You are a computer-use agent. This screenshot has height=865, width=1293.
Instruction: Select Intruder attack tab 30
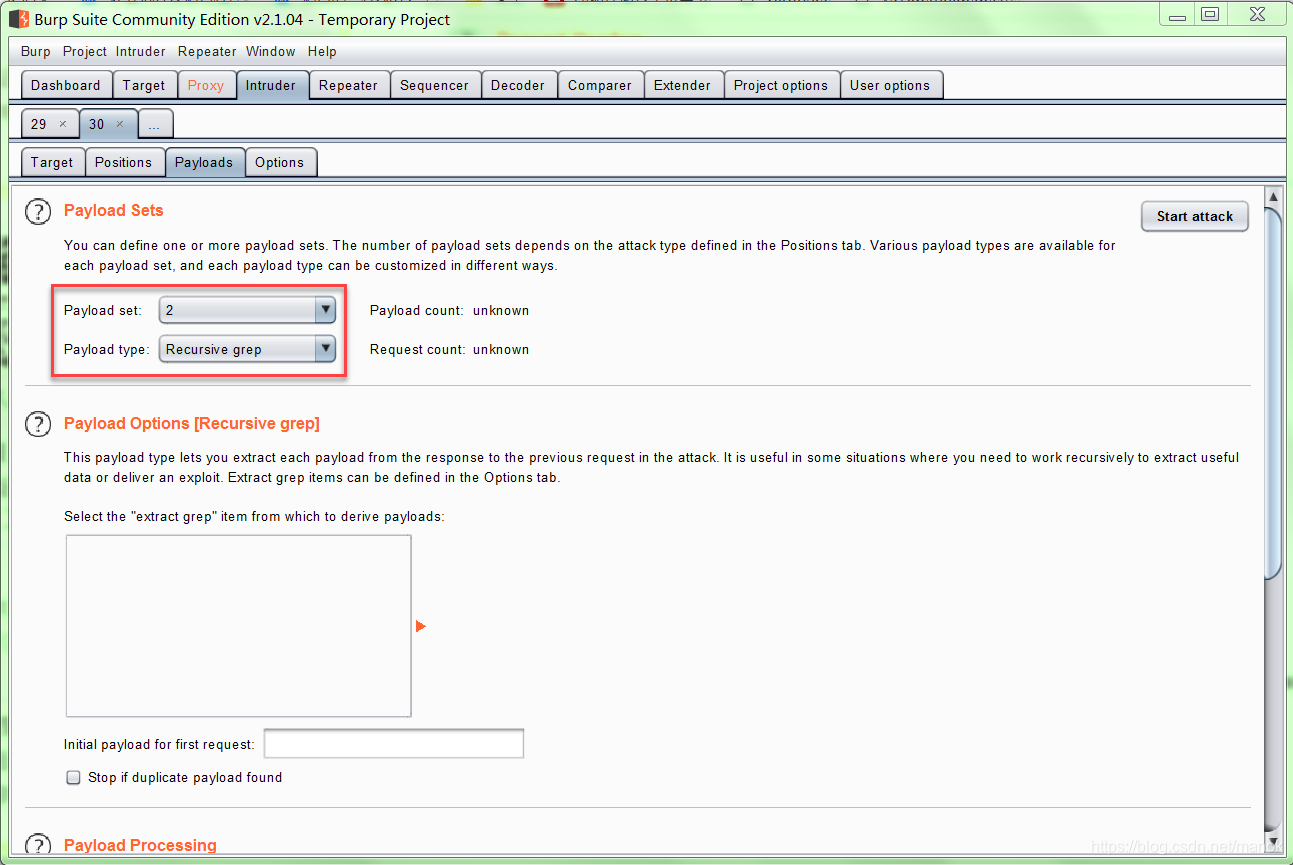(96, 124)
